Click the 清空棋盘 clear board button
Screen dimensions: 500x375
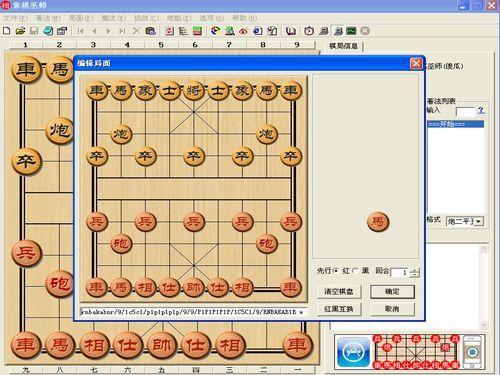point(339,292)
